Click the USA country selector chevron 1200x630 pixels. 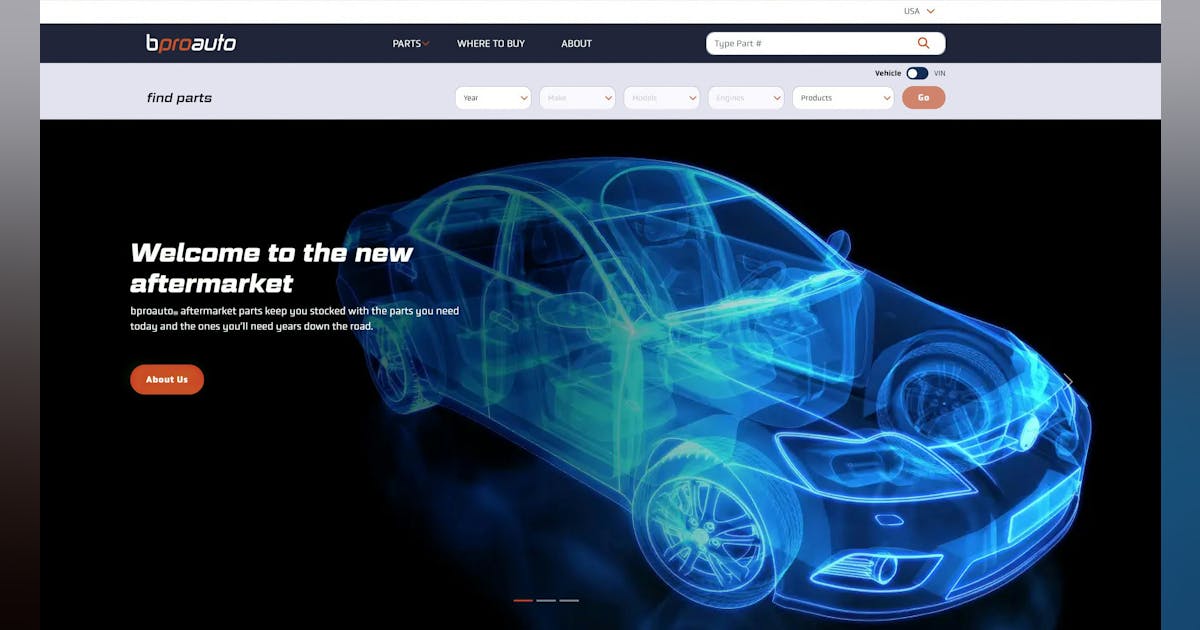coord(931,11)
